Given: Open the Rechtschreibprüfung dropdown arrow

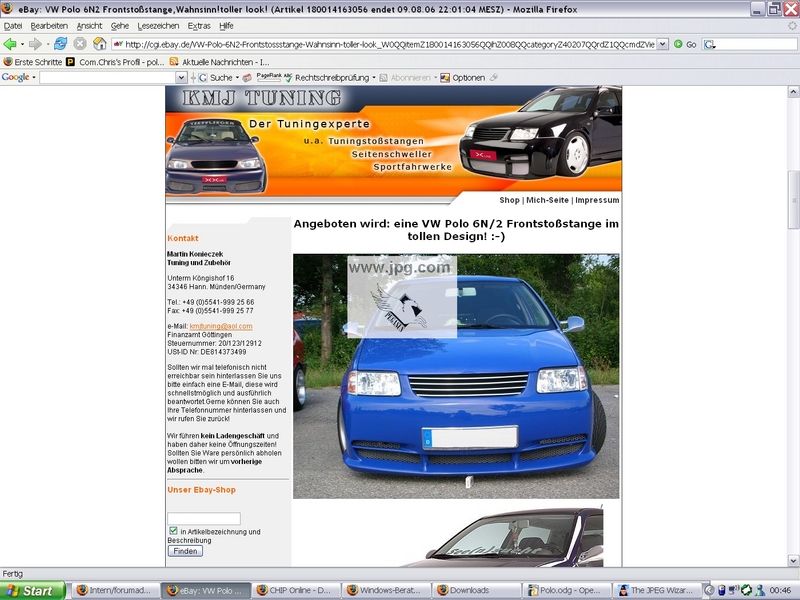Looking at the screenshot, I should click(x=374, y=78).
